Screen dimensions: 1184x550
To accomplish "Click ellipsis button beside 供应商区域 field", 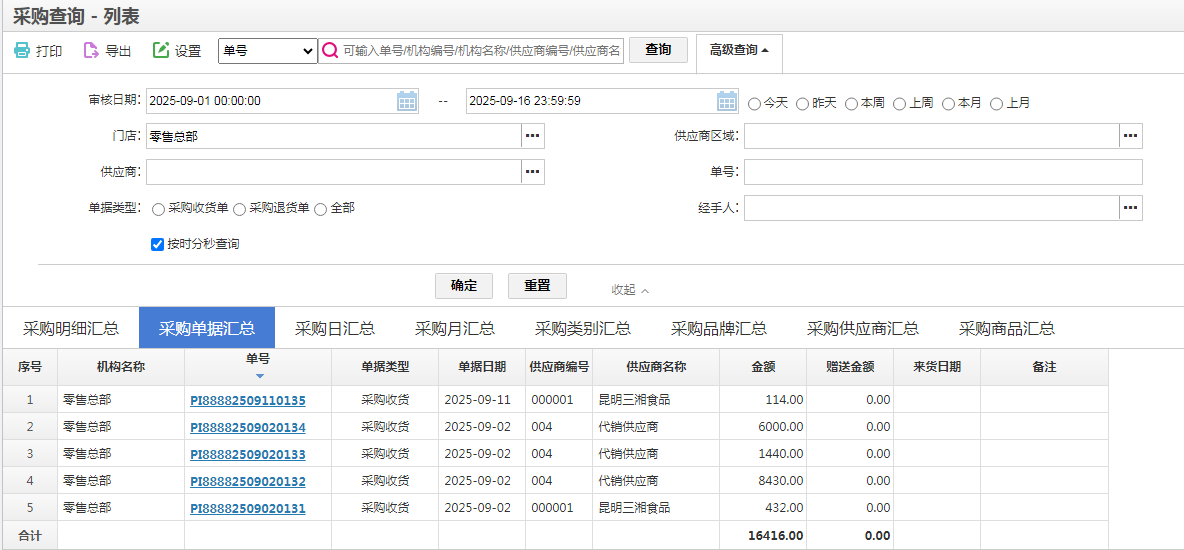I will coord(1130,136).
